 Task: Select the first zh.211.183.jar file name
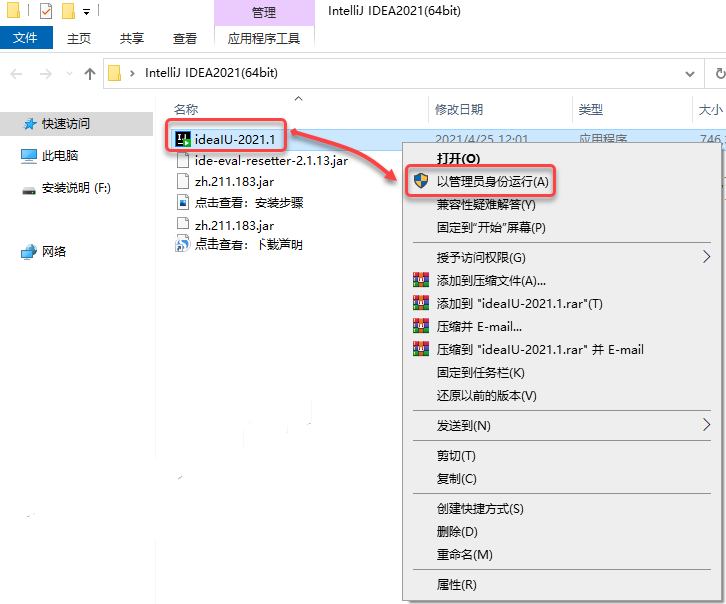pos(234,181)
